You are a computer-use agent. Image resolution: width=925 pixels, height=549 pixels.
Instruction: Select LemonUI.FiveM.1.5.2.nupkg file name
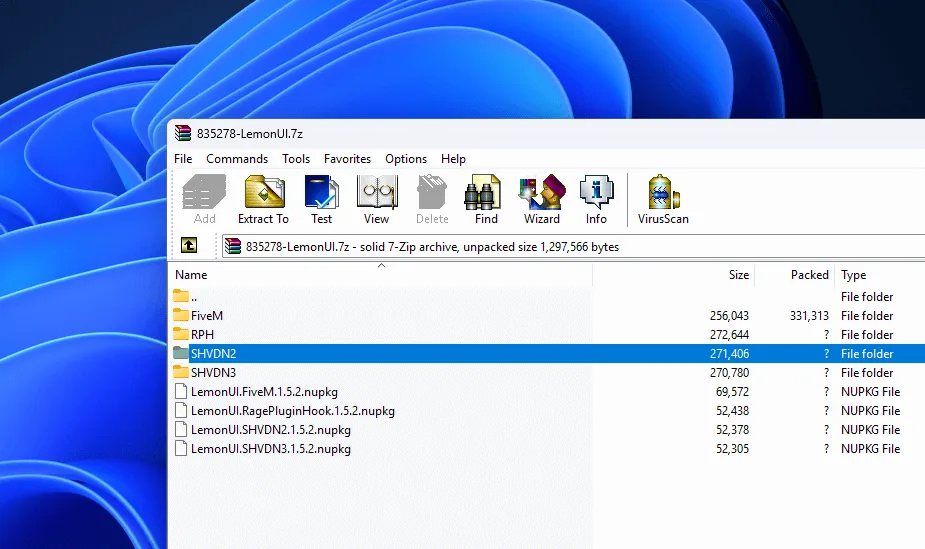(264, 392)
